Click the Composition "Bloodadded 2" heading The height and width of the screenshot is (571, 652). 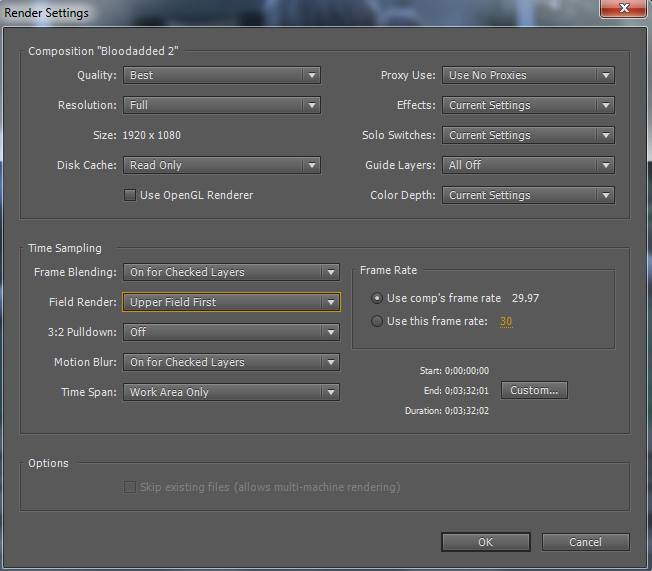click(103, 51)
